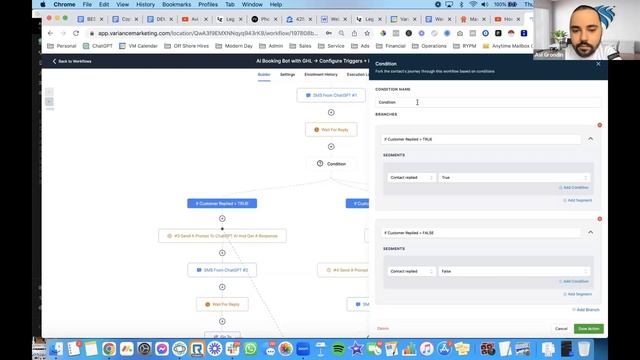The image size is (640, 360).
Task: Click the red Delete link
Action: click(x=383, y=329)
